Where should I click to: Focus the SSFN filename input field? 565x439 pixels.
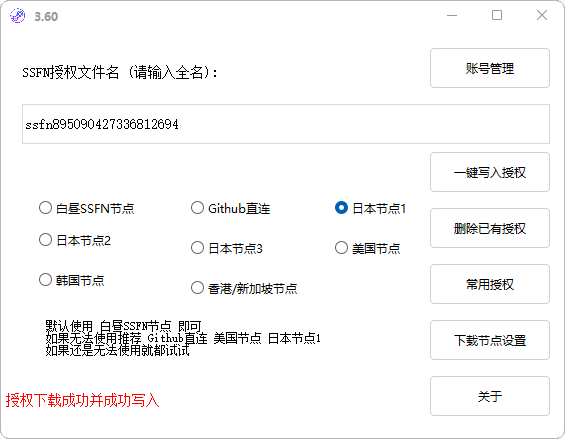[286, 124]
